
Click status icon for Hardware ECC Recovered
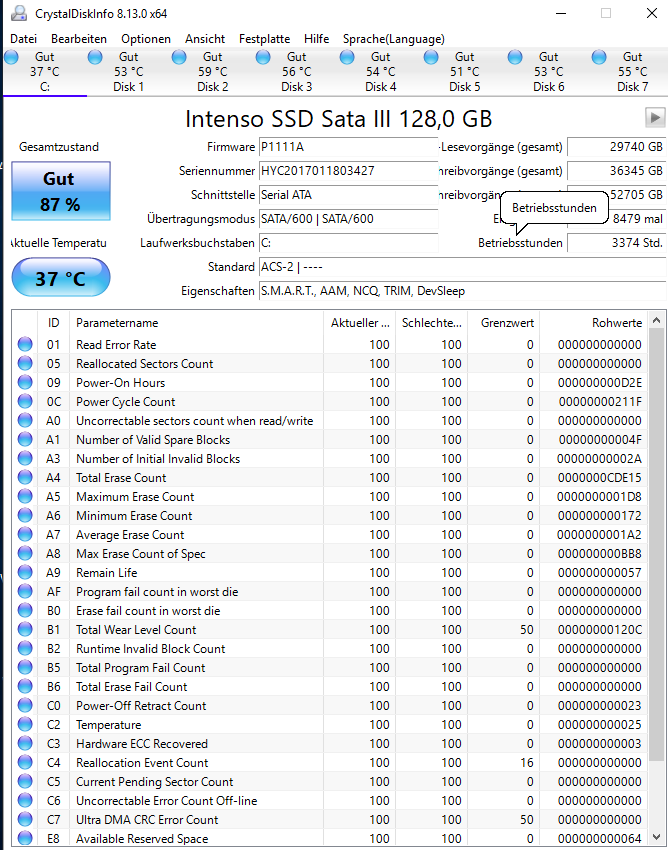click(25, 743)
